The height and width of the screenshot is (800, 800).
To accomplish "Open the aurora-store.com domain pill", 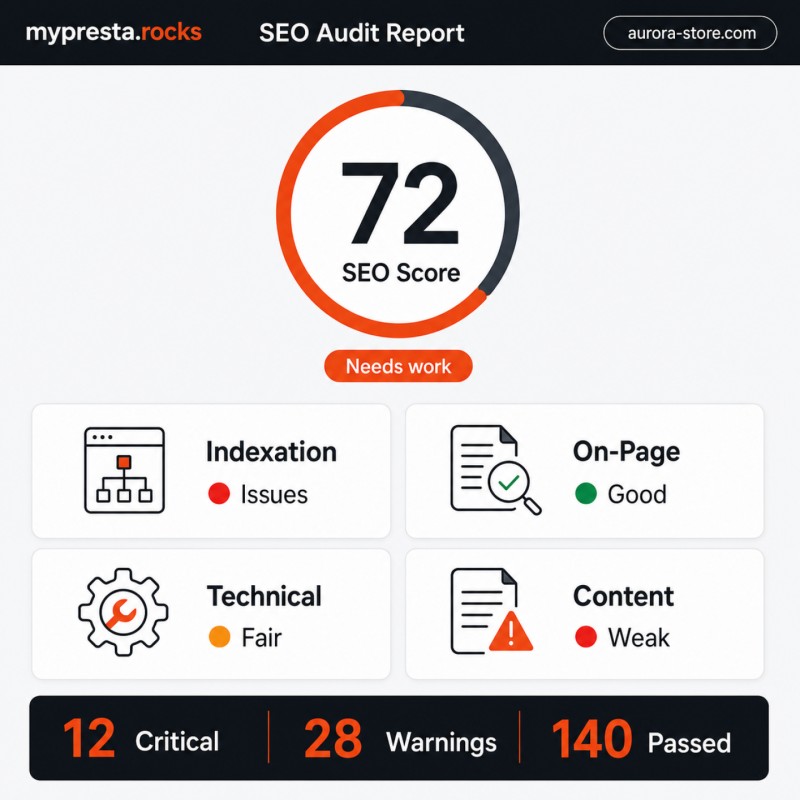I will coord(690,33).
